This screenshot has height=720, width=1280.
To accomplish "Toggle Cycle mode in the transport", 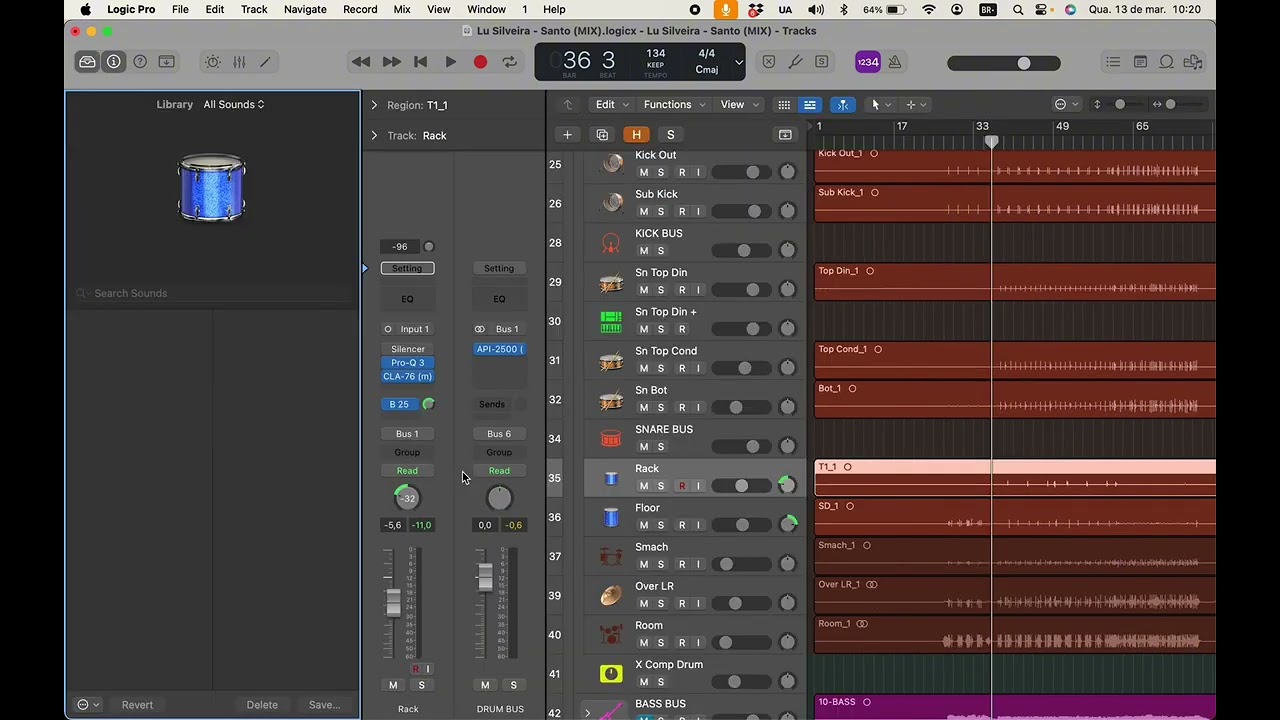I will 510,62.
